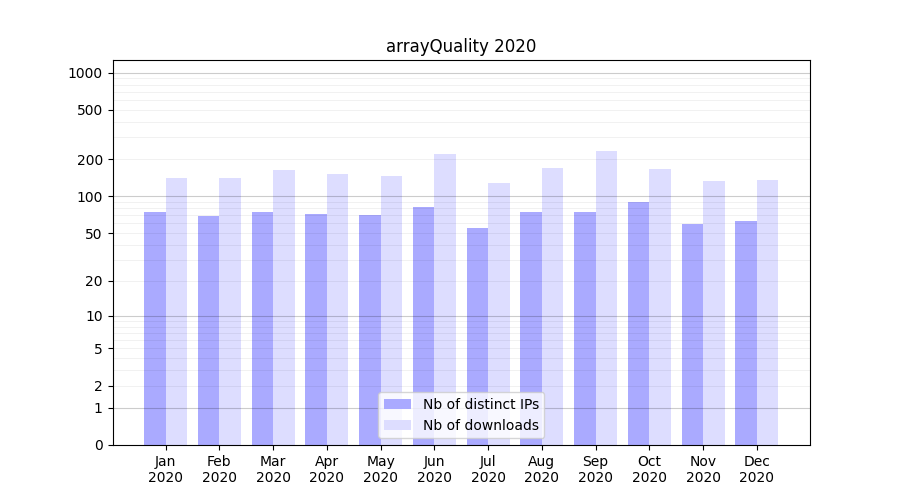Click the Oct 2020 distinct IPs bar
The width and height of the screenshot is (900, 500).
pyautogui.click(x=639, y=323)
